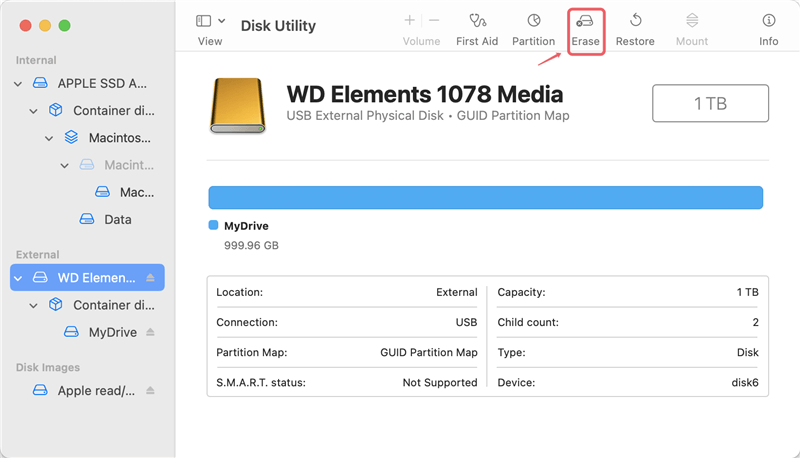Screen dimensions: 800x458
Task: Click the Restore toolbar icon
Action: (x=635, y=21)
